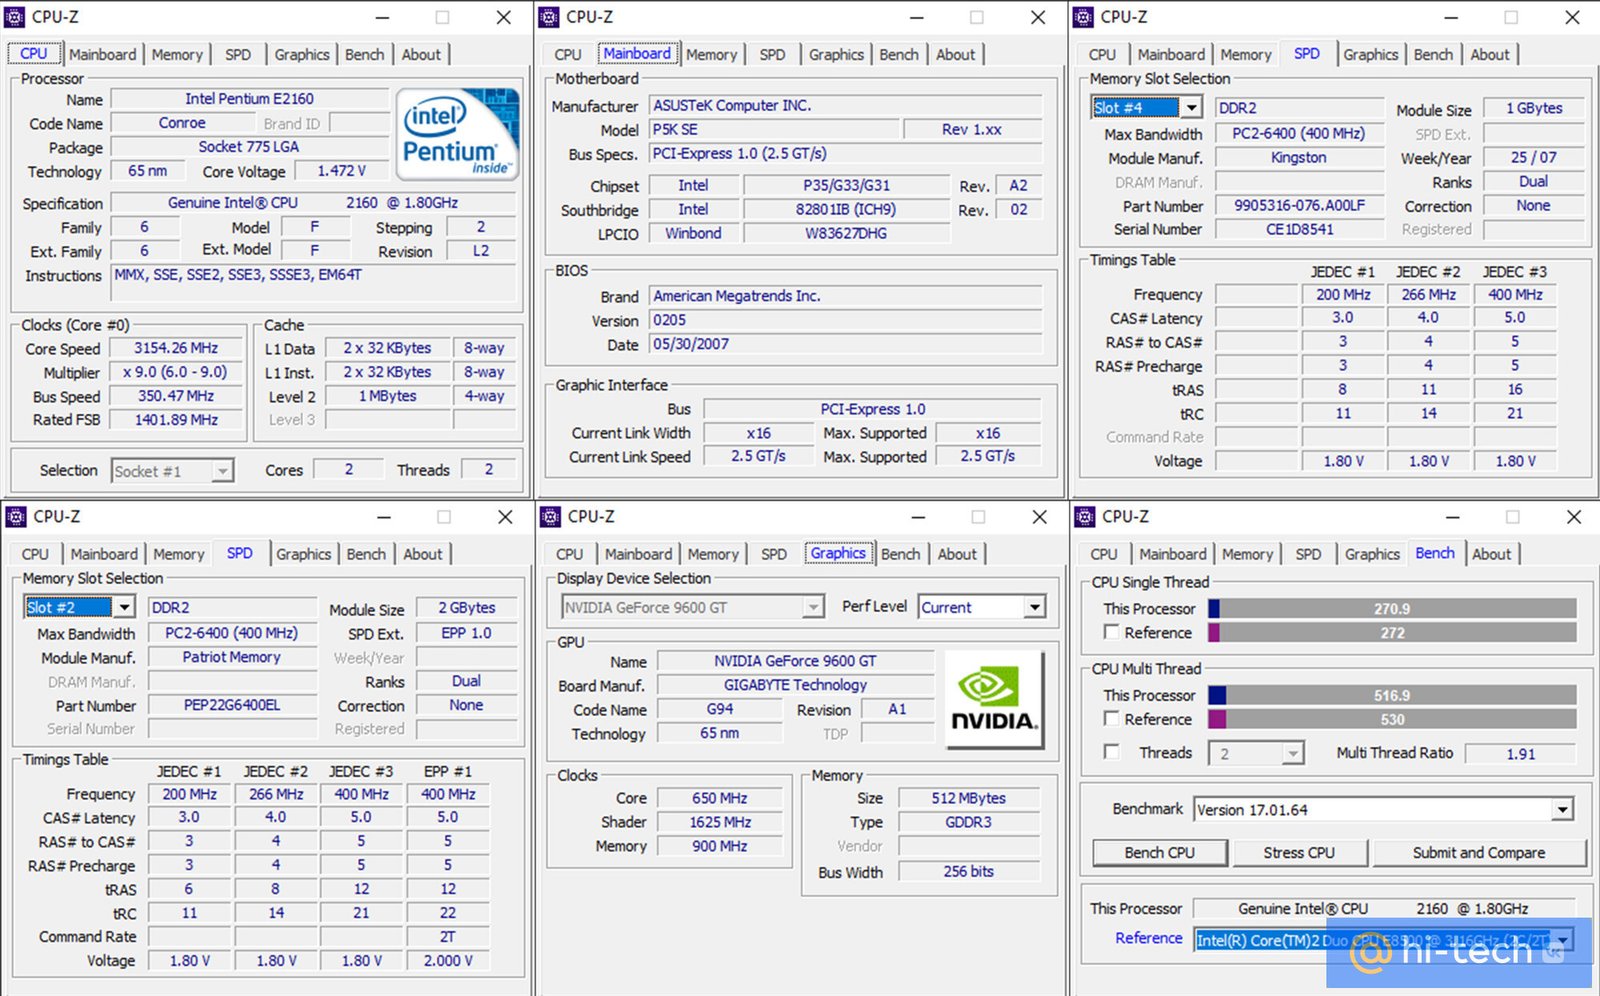Click the Intel Pentium E2160 name field
The width and height of the screenshot is (1600, 996).
(x=249, y=99)
